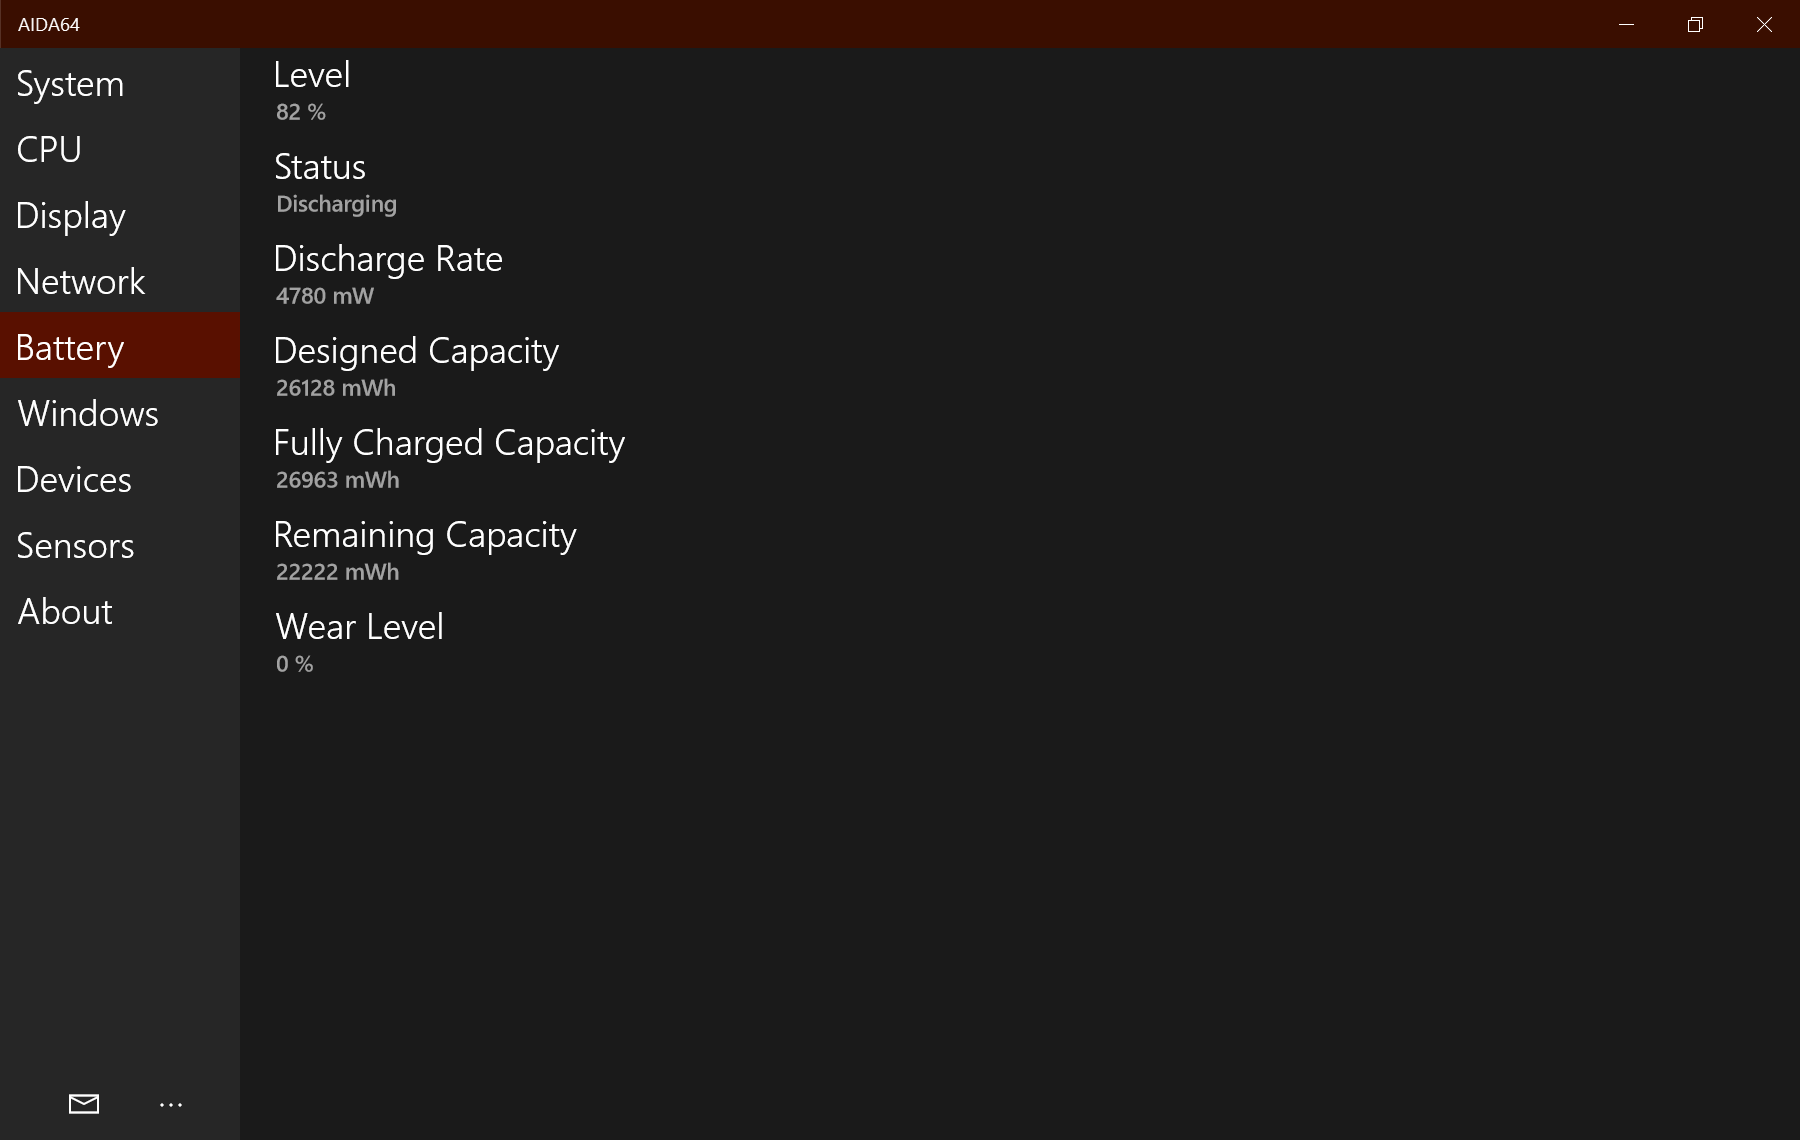Viewport: 1800px width, 1140px height.
Task: Switch to the CPU section
Action: click(x=49, y=150)
